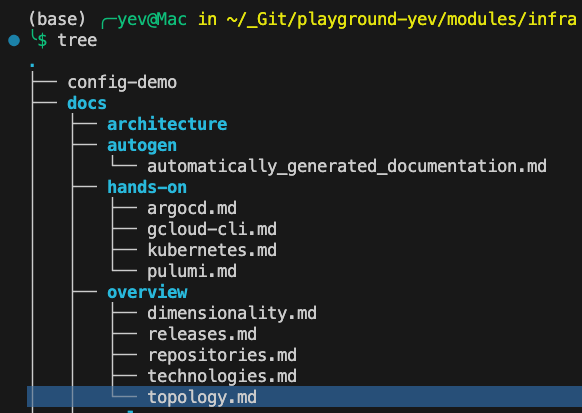This screenshot has width=582, height=413.
Task: Click the dimensionality.md file name
Action: (232, 314)
